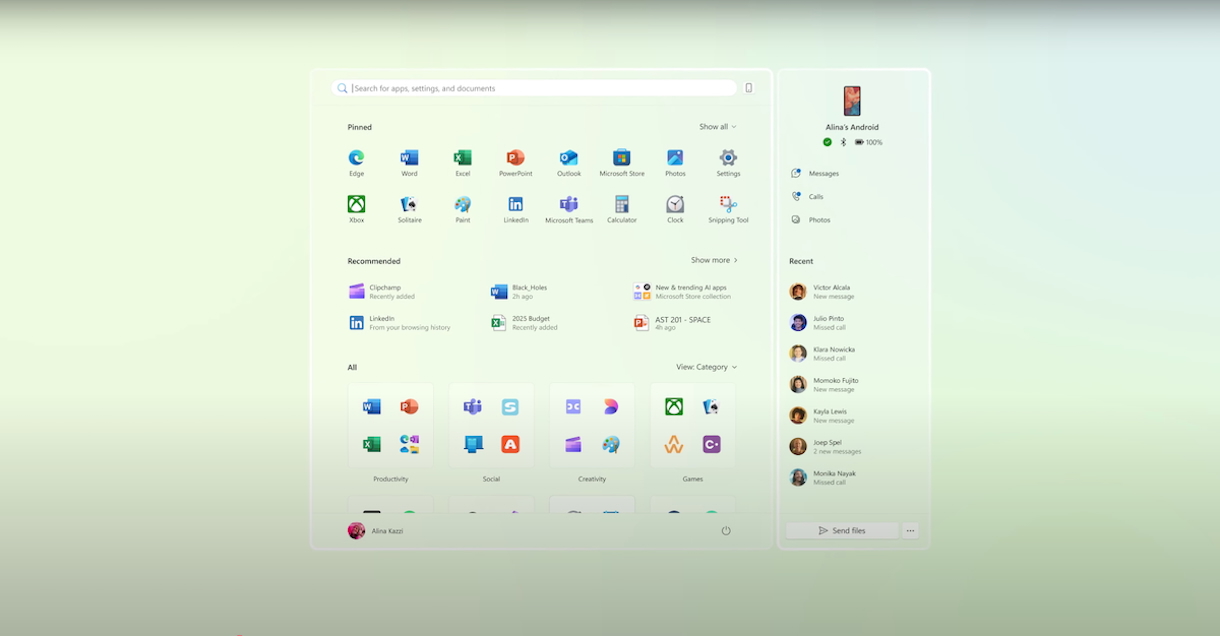Click the battery 100% indicator
The image size is (1220, 636).
868,142
